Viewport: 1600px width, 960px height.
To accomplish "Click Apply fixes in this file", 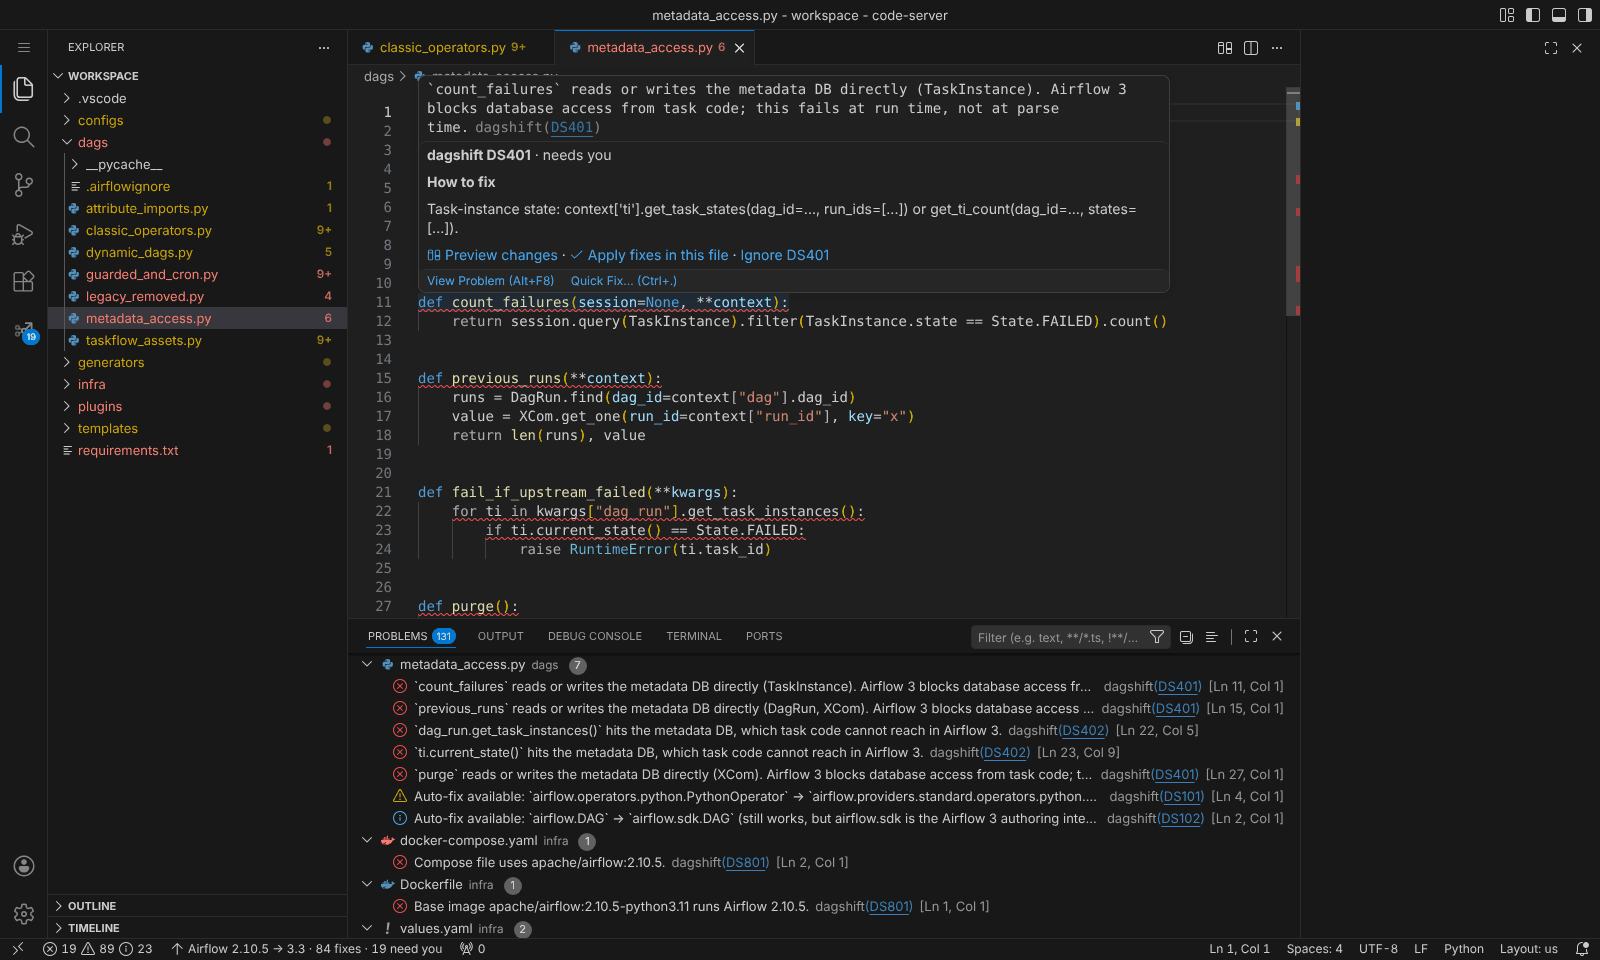I will coord(650,255).
